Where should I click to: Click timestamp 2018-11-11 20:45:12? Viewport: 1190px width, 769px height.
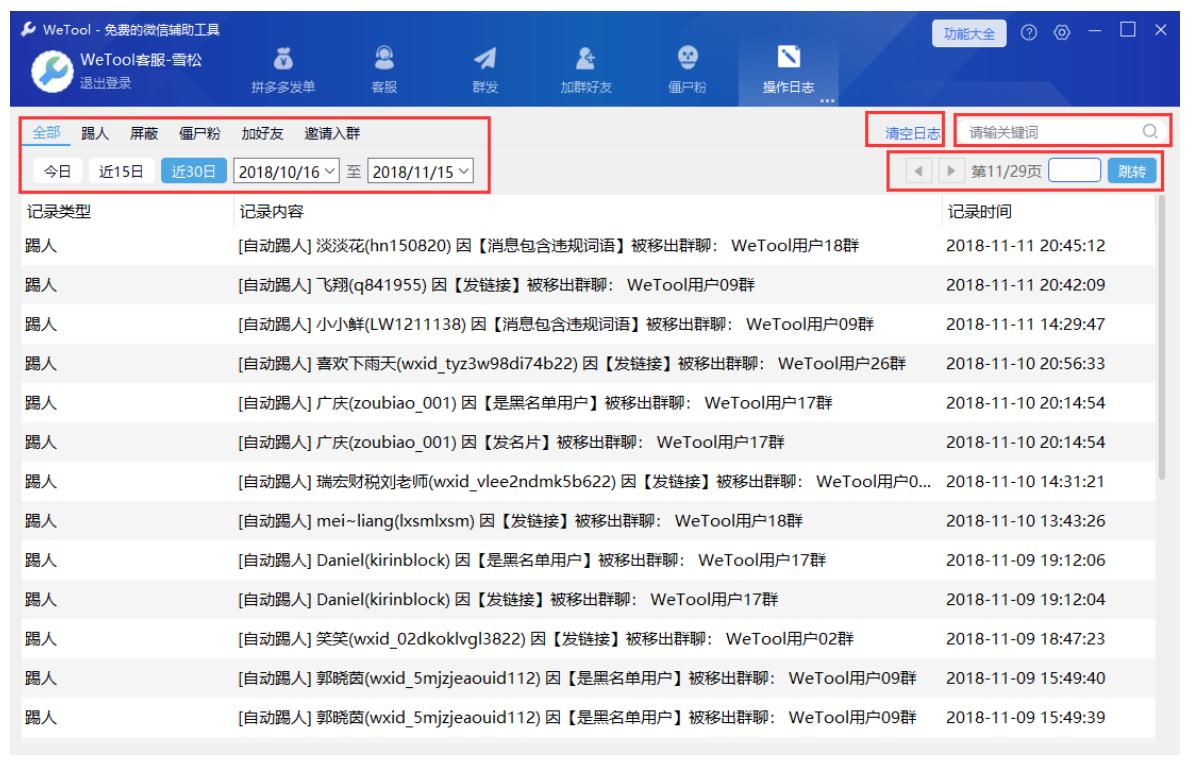click(1025, 245)
